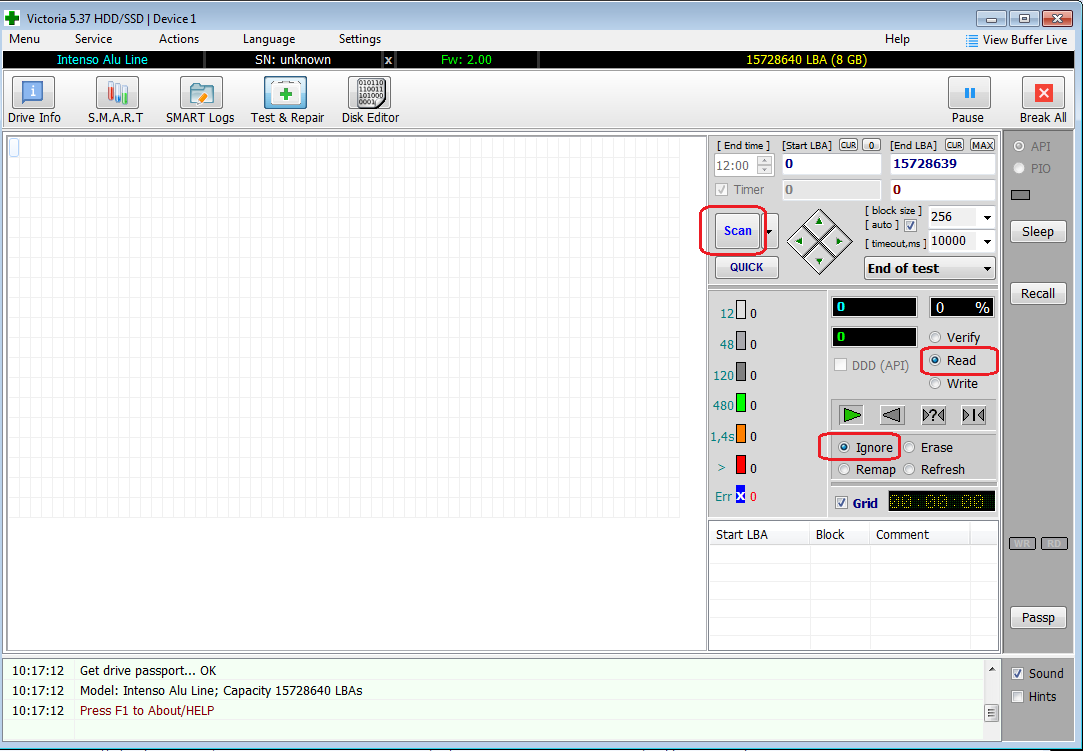Open the Service menu
Viewport: 1083px width, 751px height.
93,39
